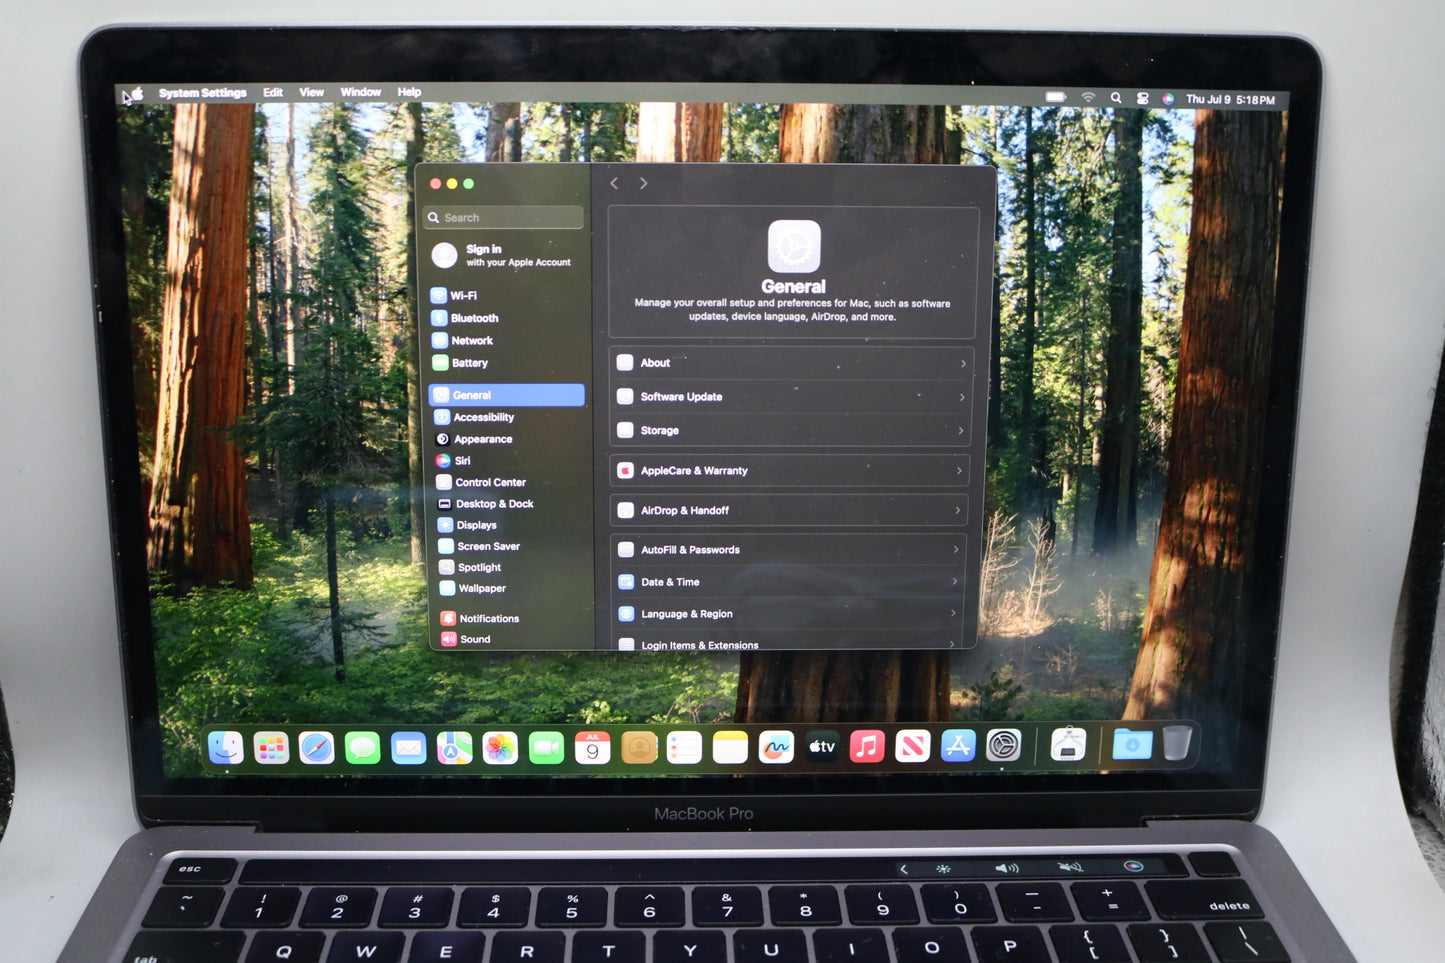Open Spotlight search in menu bar
1445x963 pixels.
(1116, 98)
